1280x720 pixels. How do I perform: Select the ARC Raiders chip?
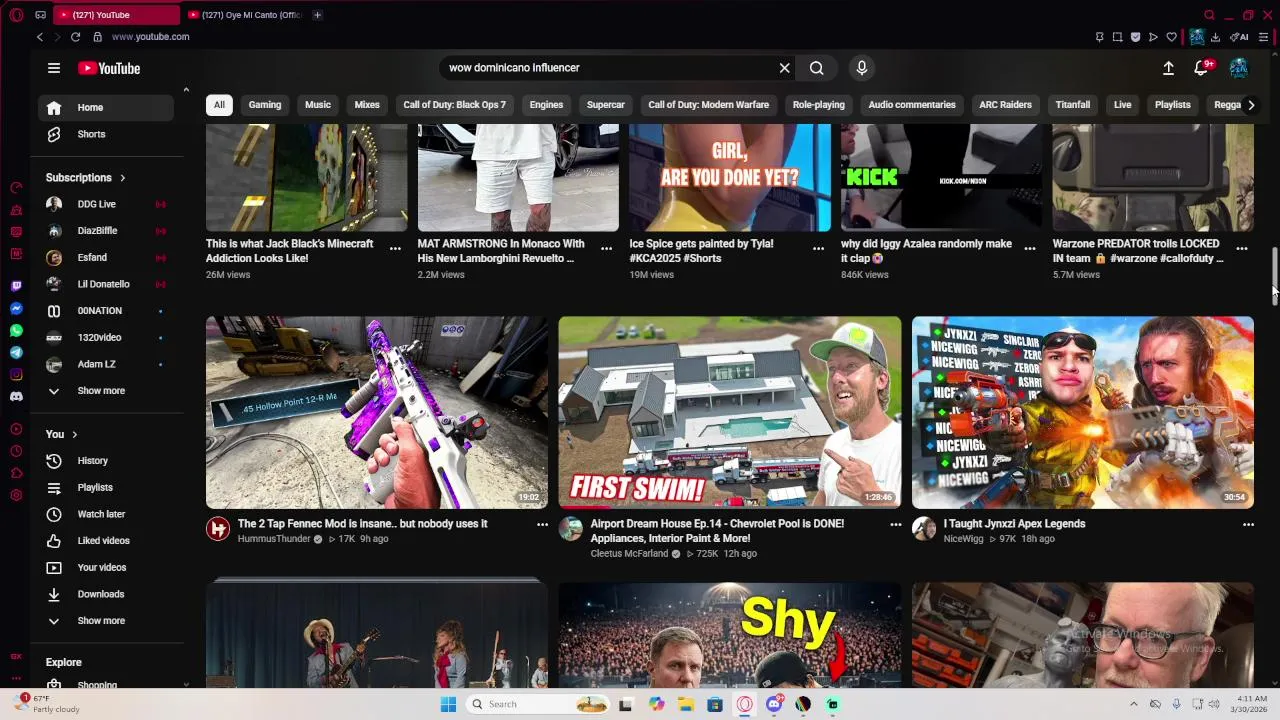coord(1005,105)
